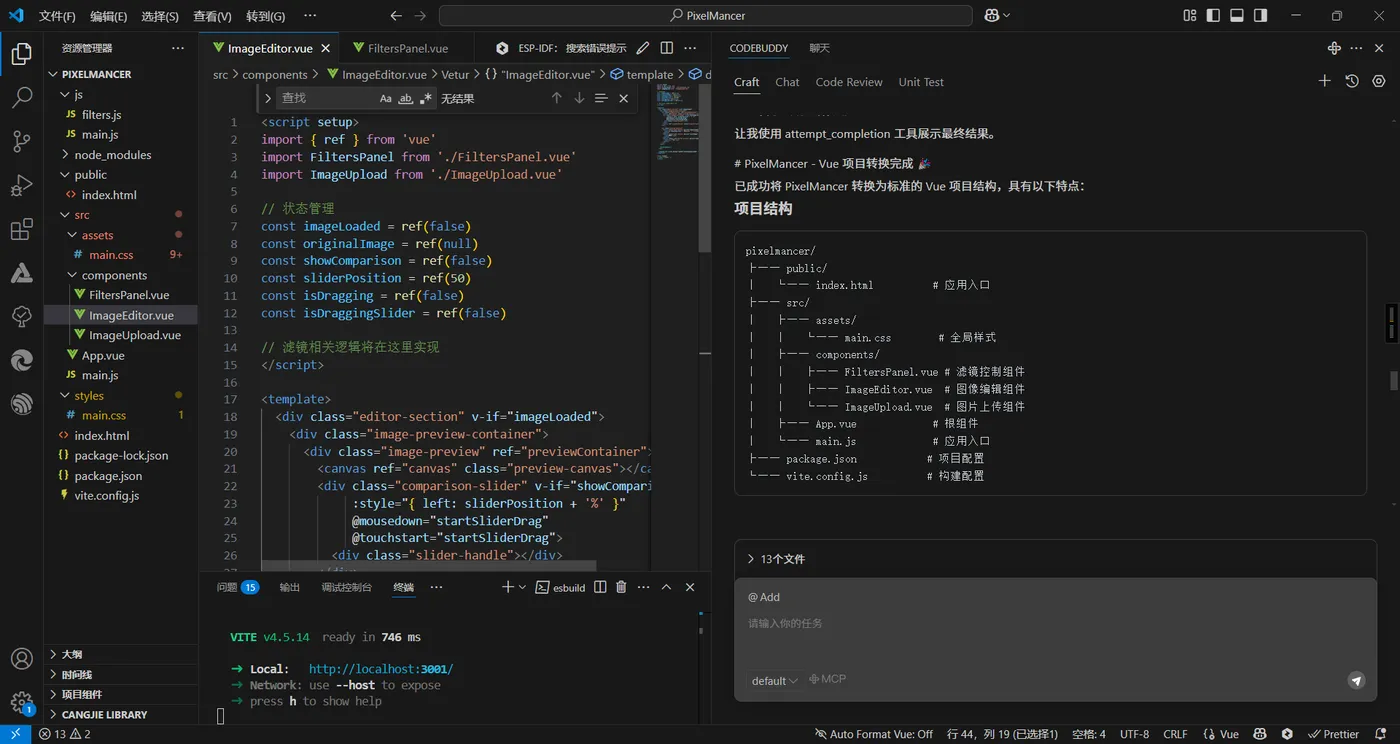
Task: Split the editor to the right
Action: pos(667,48)
